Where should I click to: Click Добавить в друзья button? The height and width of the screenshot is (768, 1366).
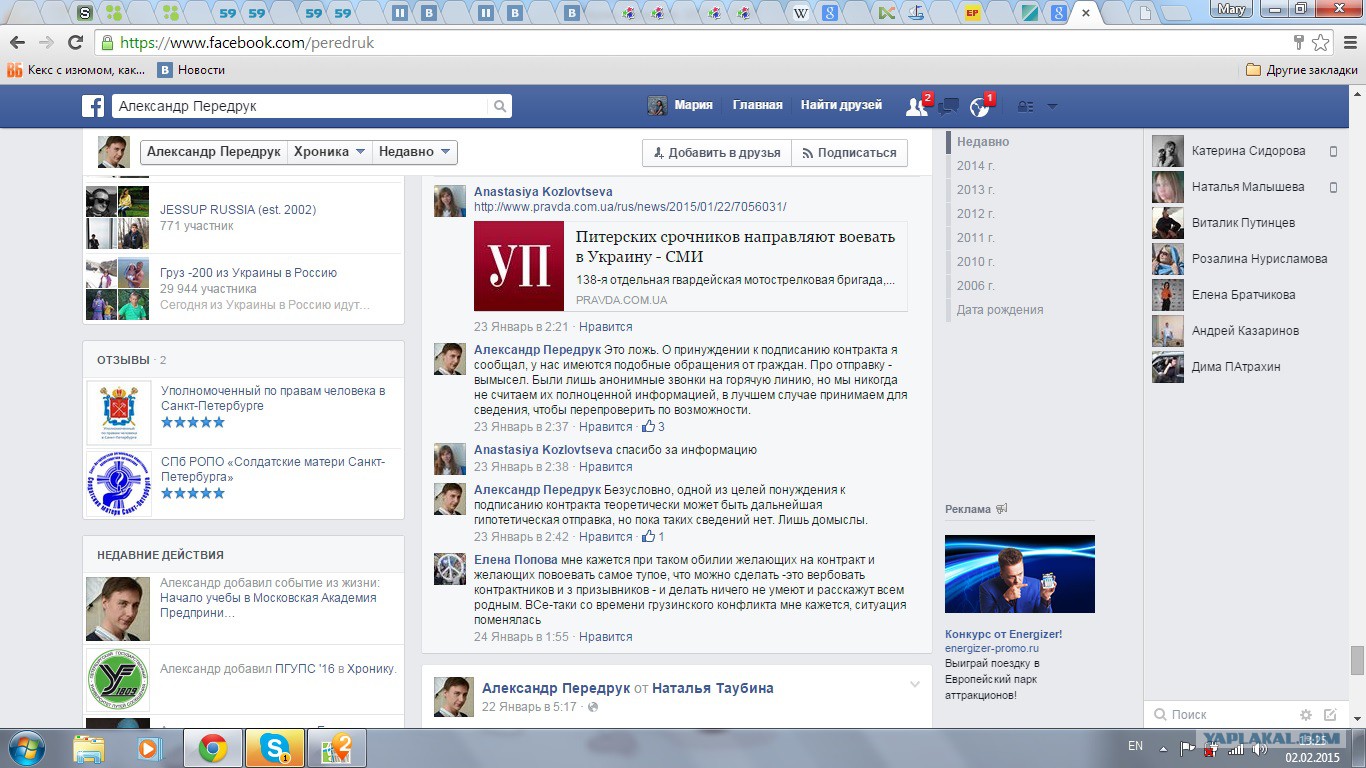click(717, 153)
